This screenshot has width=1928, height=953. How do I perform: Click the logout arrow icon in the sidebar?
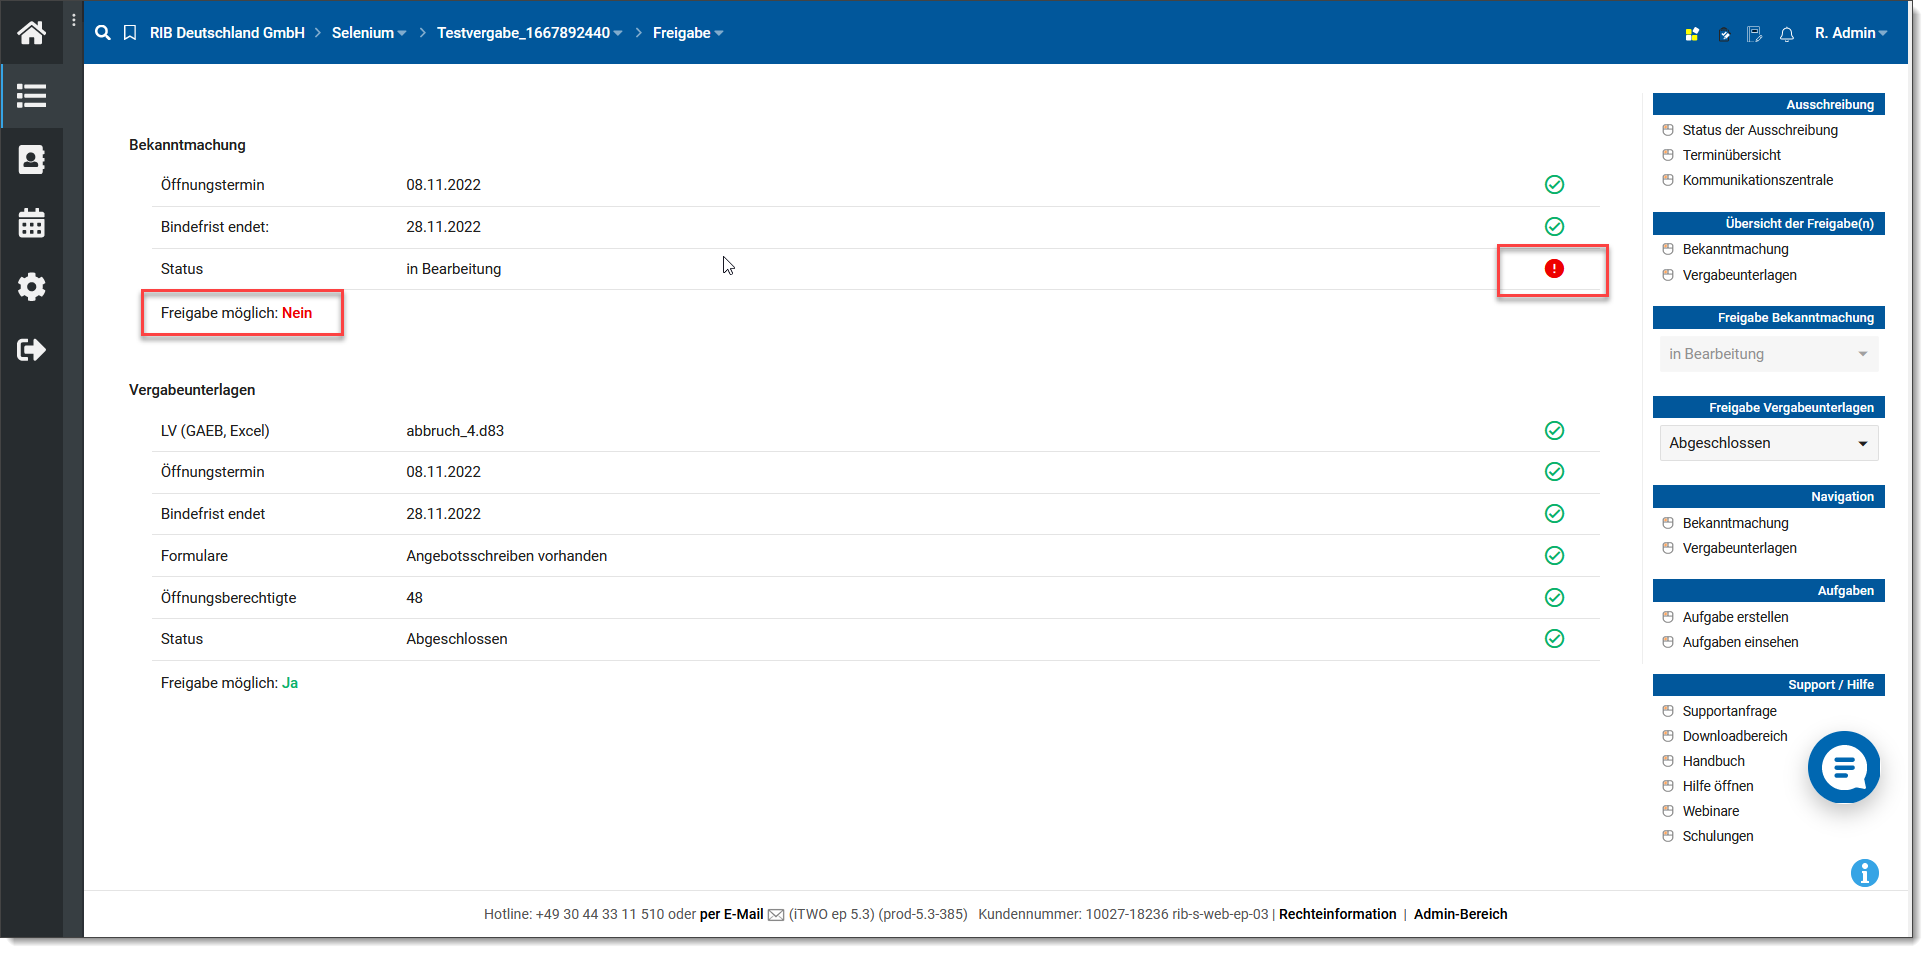pos(31,350)
